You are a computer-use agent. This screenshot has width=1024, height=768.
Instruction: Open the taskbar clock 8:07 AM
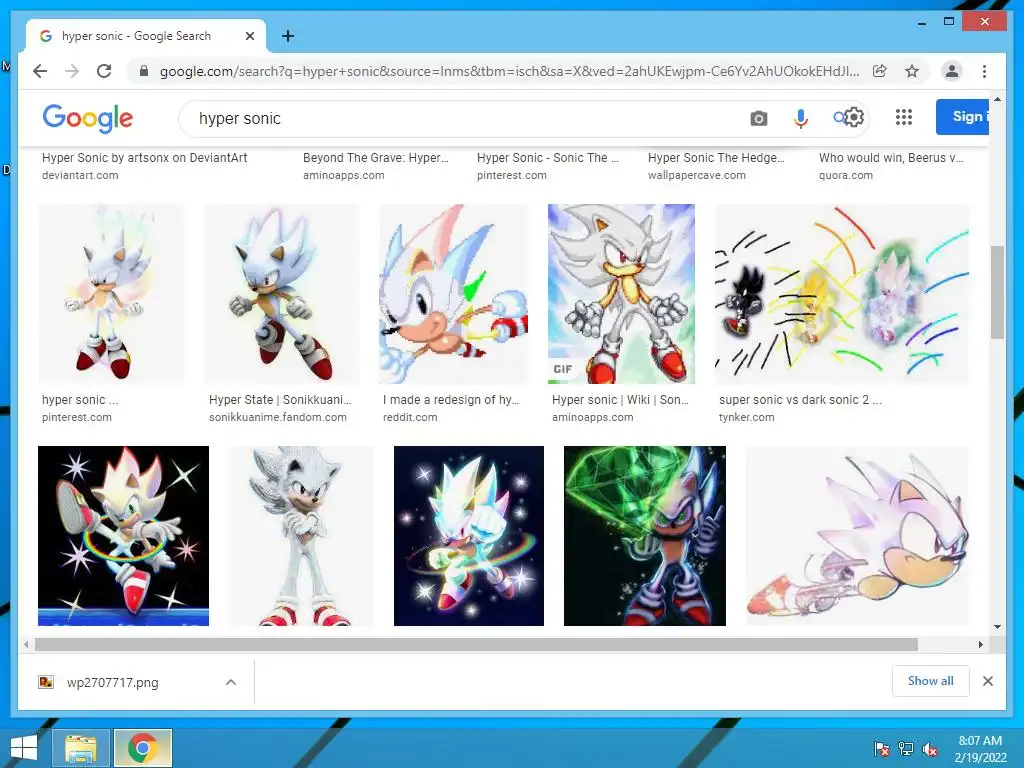(980, 749)
